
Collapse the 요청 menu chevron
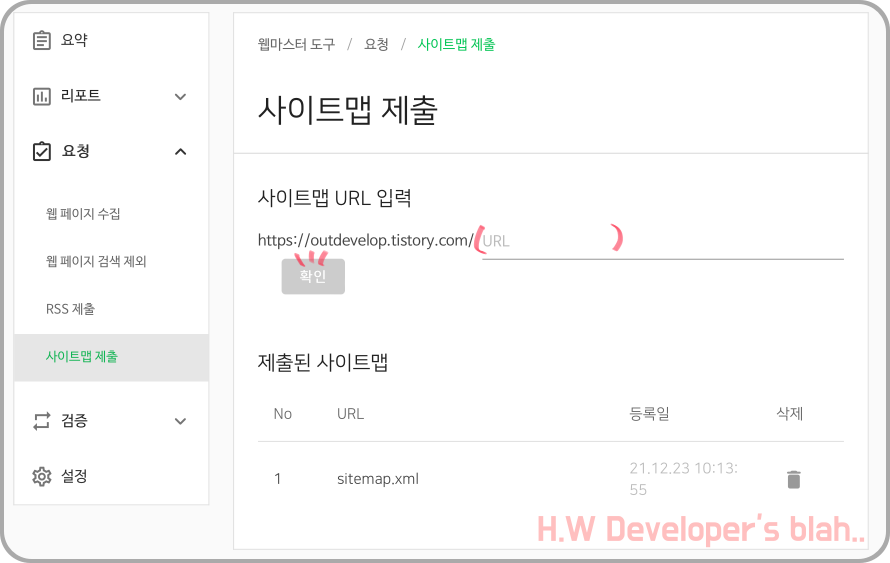(x=180, y=152)
